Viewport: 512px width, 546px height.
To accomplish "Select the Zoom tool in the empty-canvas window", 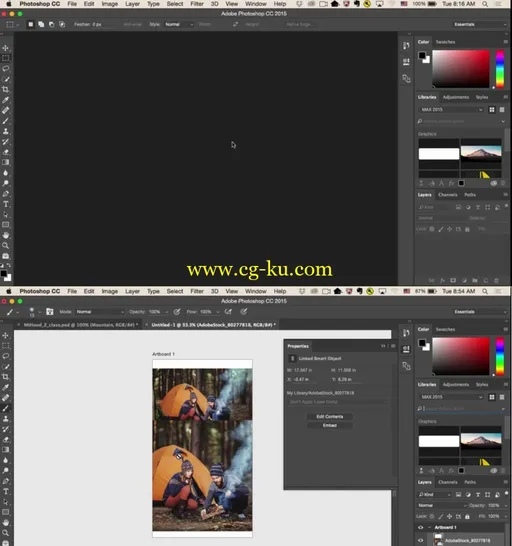I will pos(6,246).
